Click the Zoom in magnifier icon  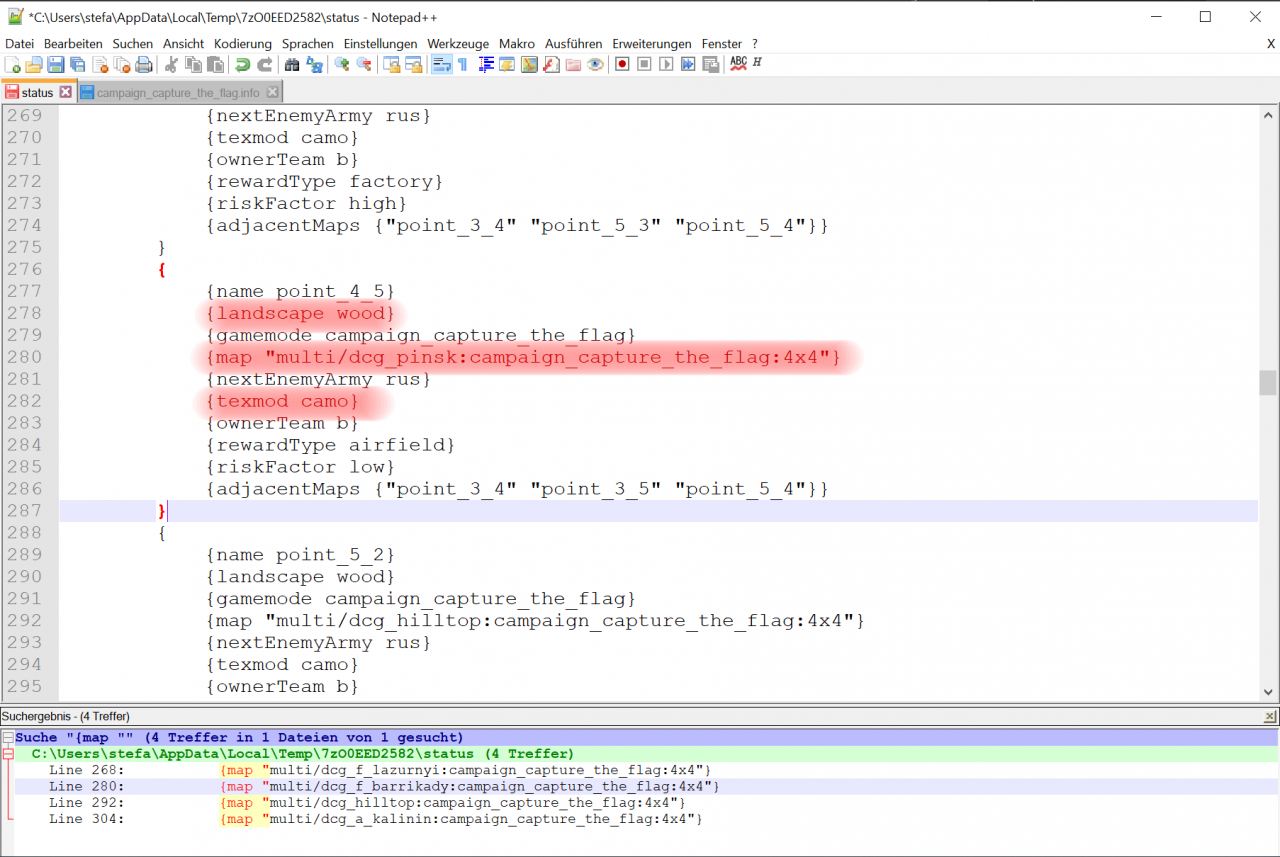point(341,65)
